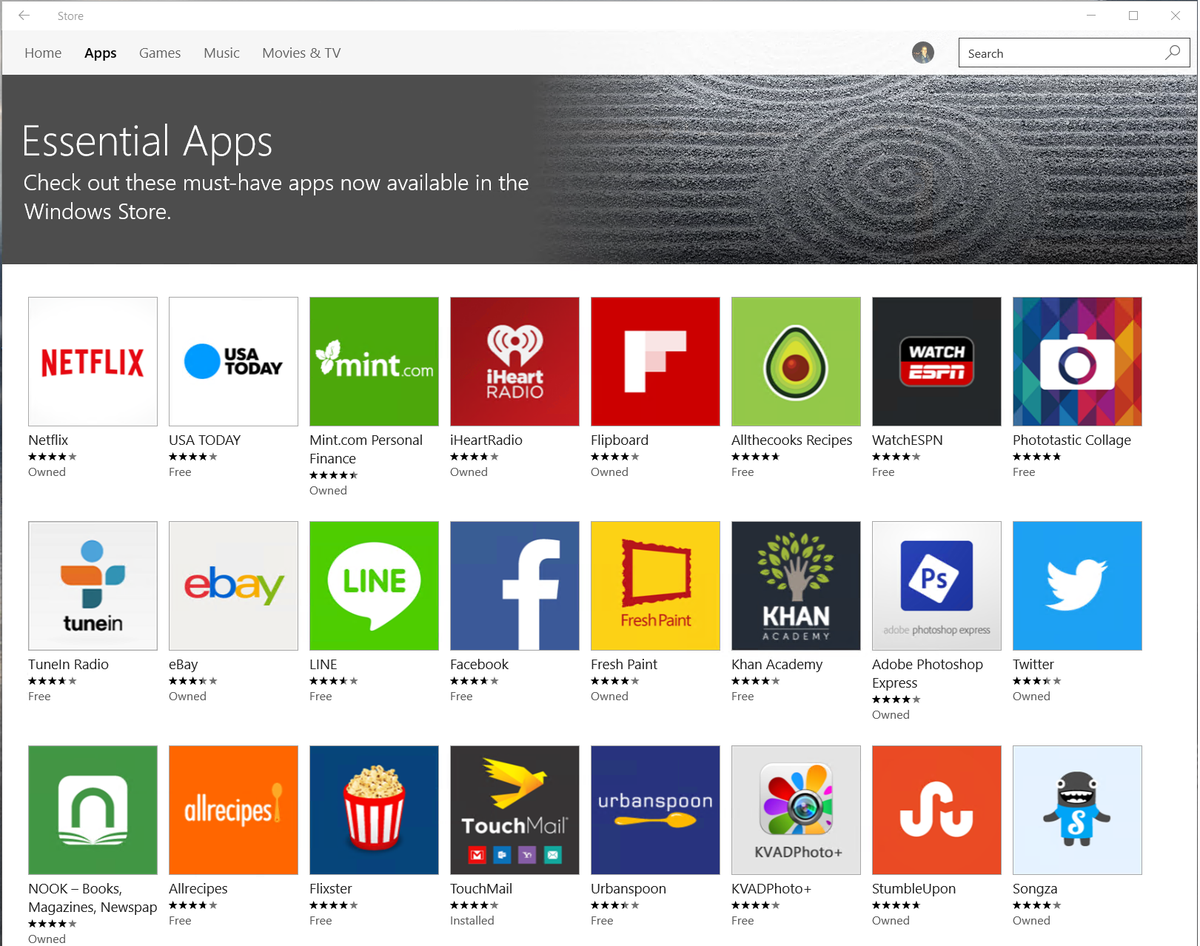Click the eBay title text
Image resolution: width=1200 pixels, height=946 pixels.
(184, 664)
